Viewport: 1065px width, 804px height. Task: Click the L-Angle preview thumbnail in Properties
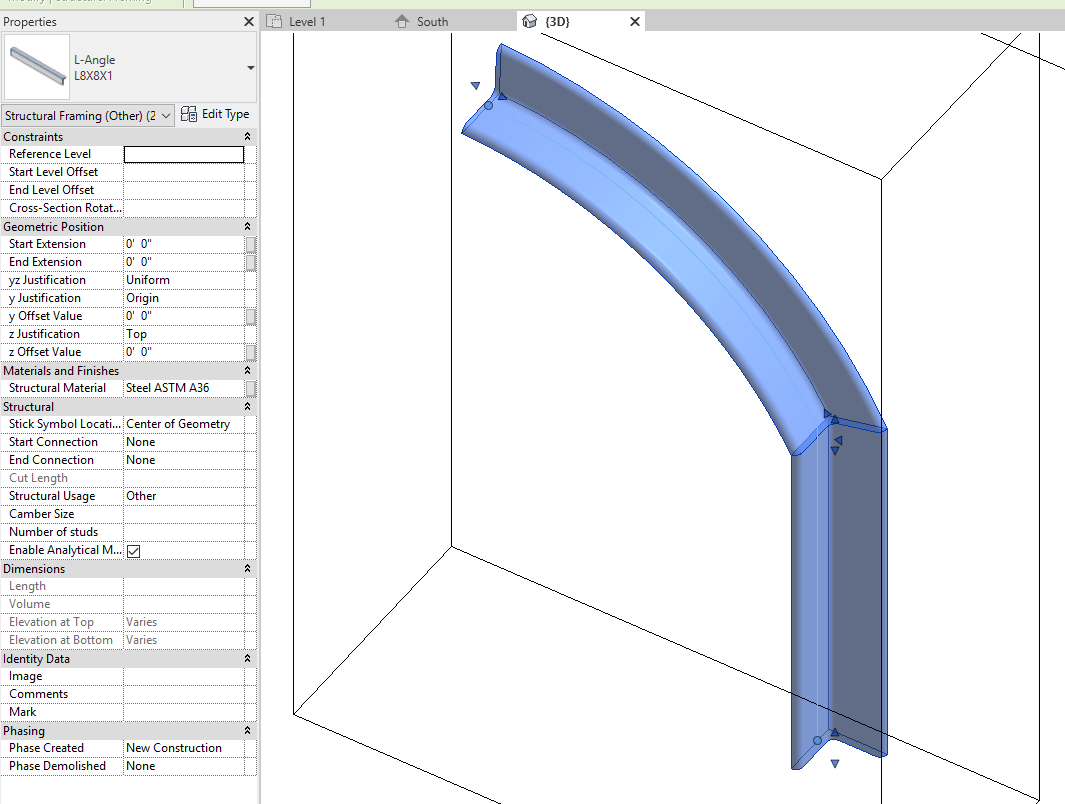pos(37,68)
